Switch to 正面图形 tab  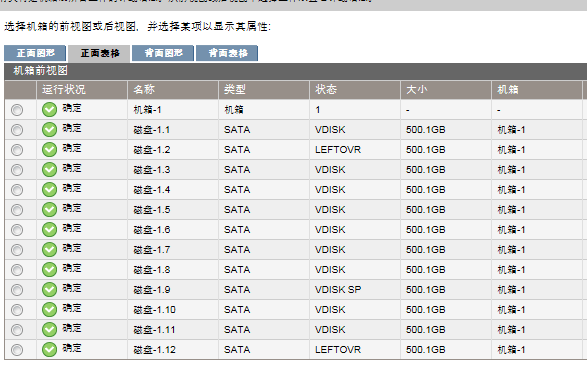click(x=35, y=53)
